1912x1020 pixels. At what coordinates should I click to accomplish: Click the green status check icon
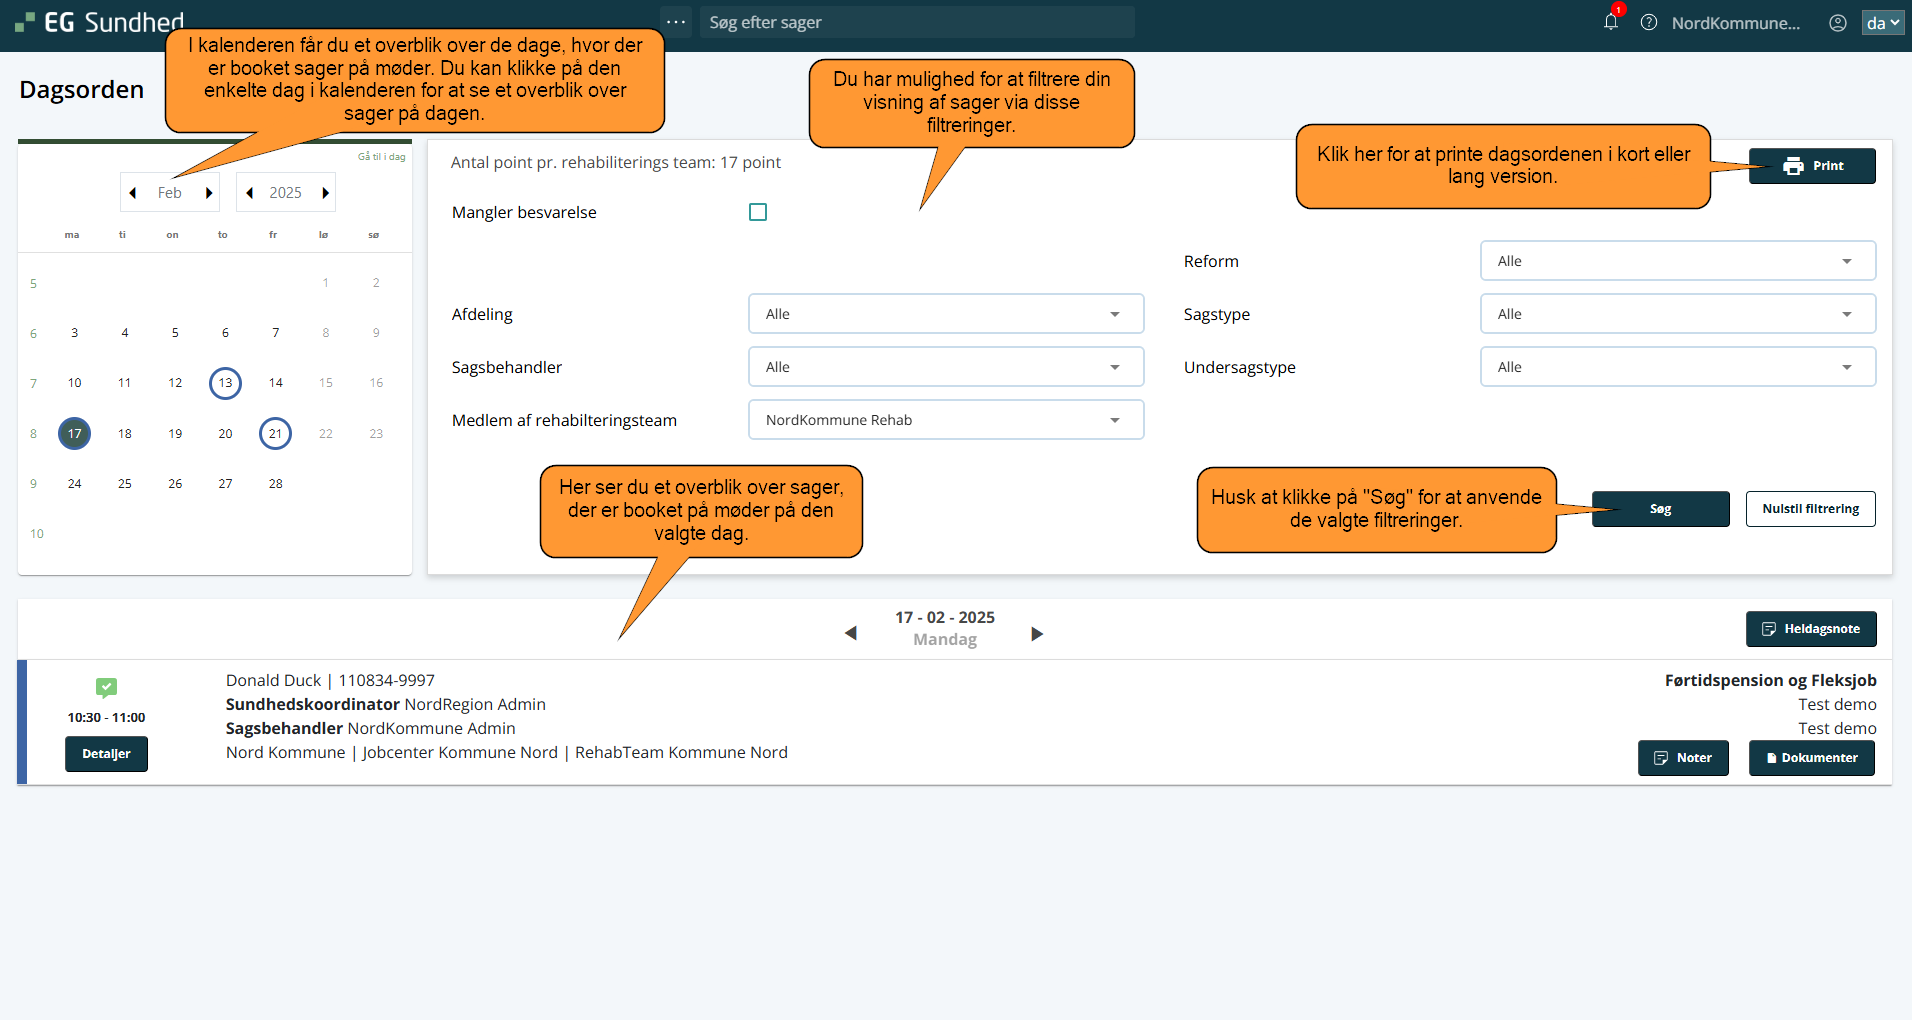[x=106, y=687]
